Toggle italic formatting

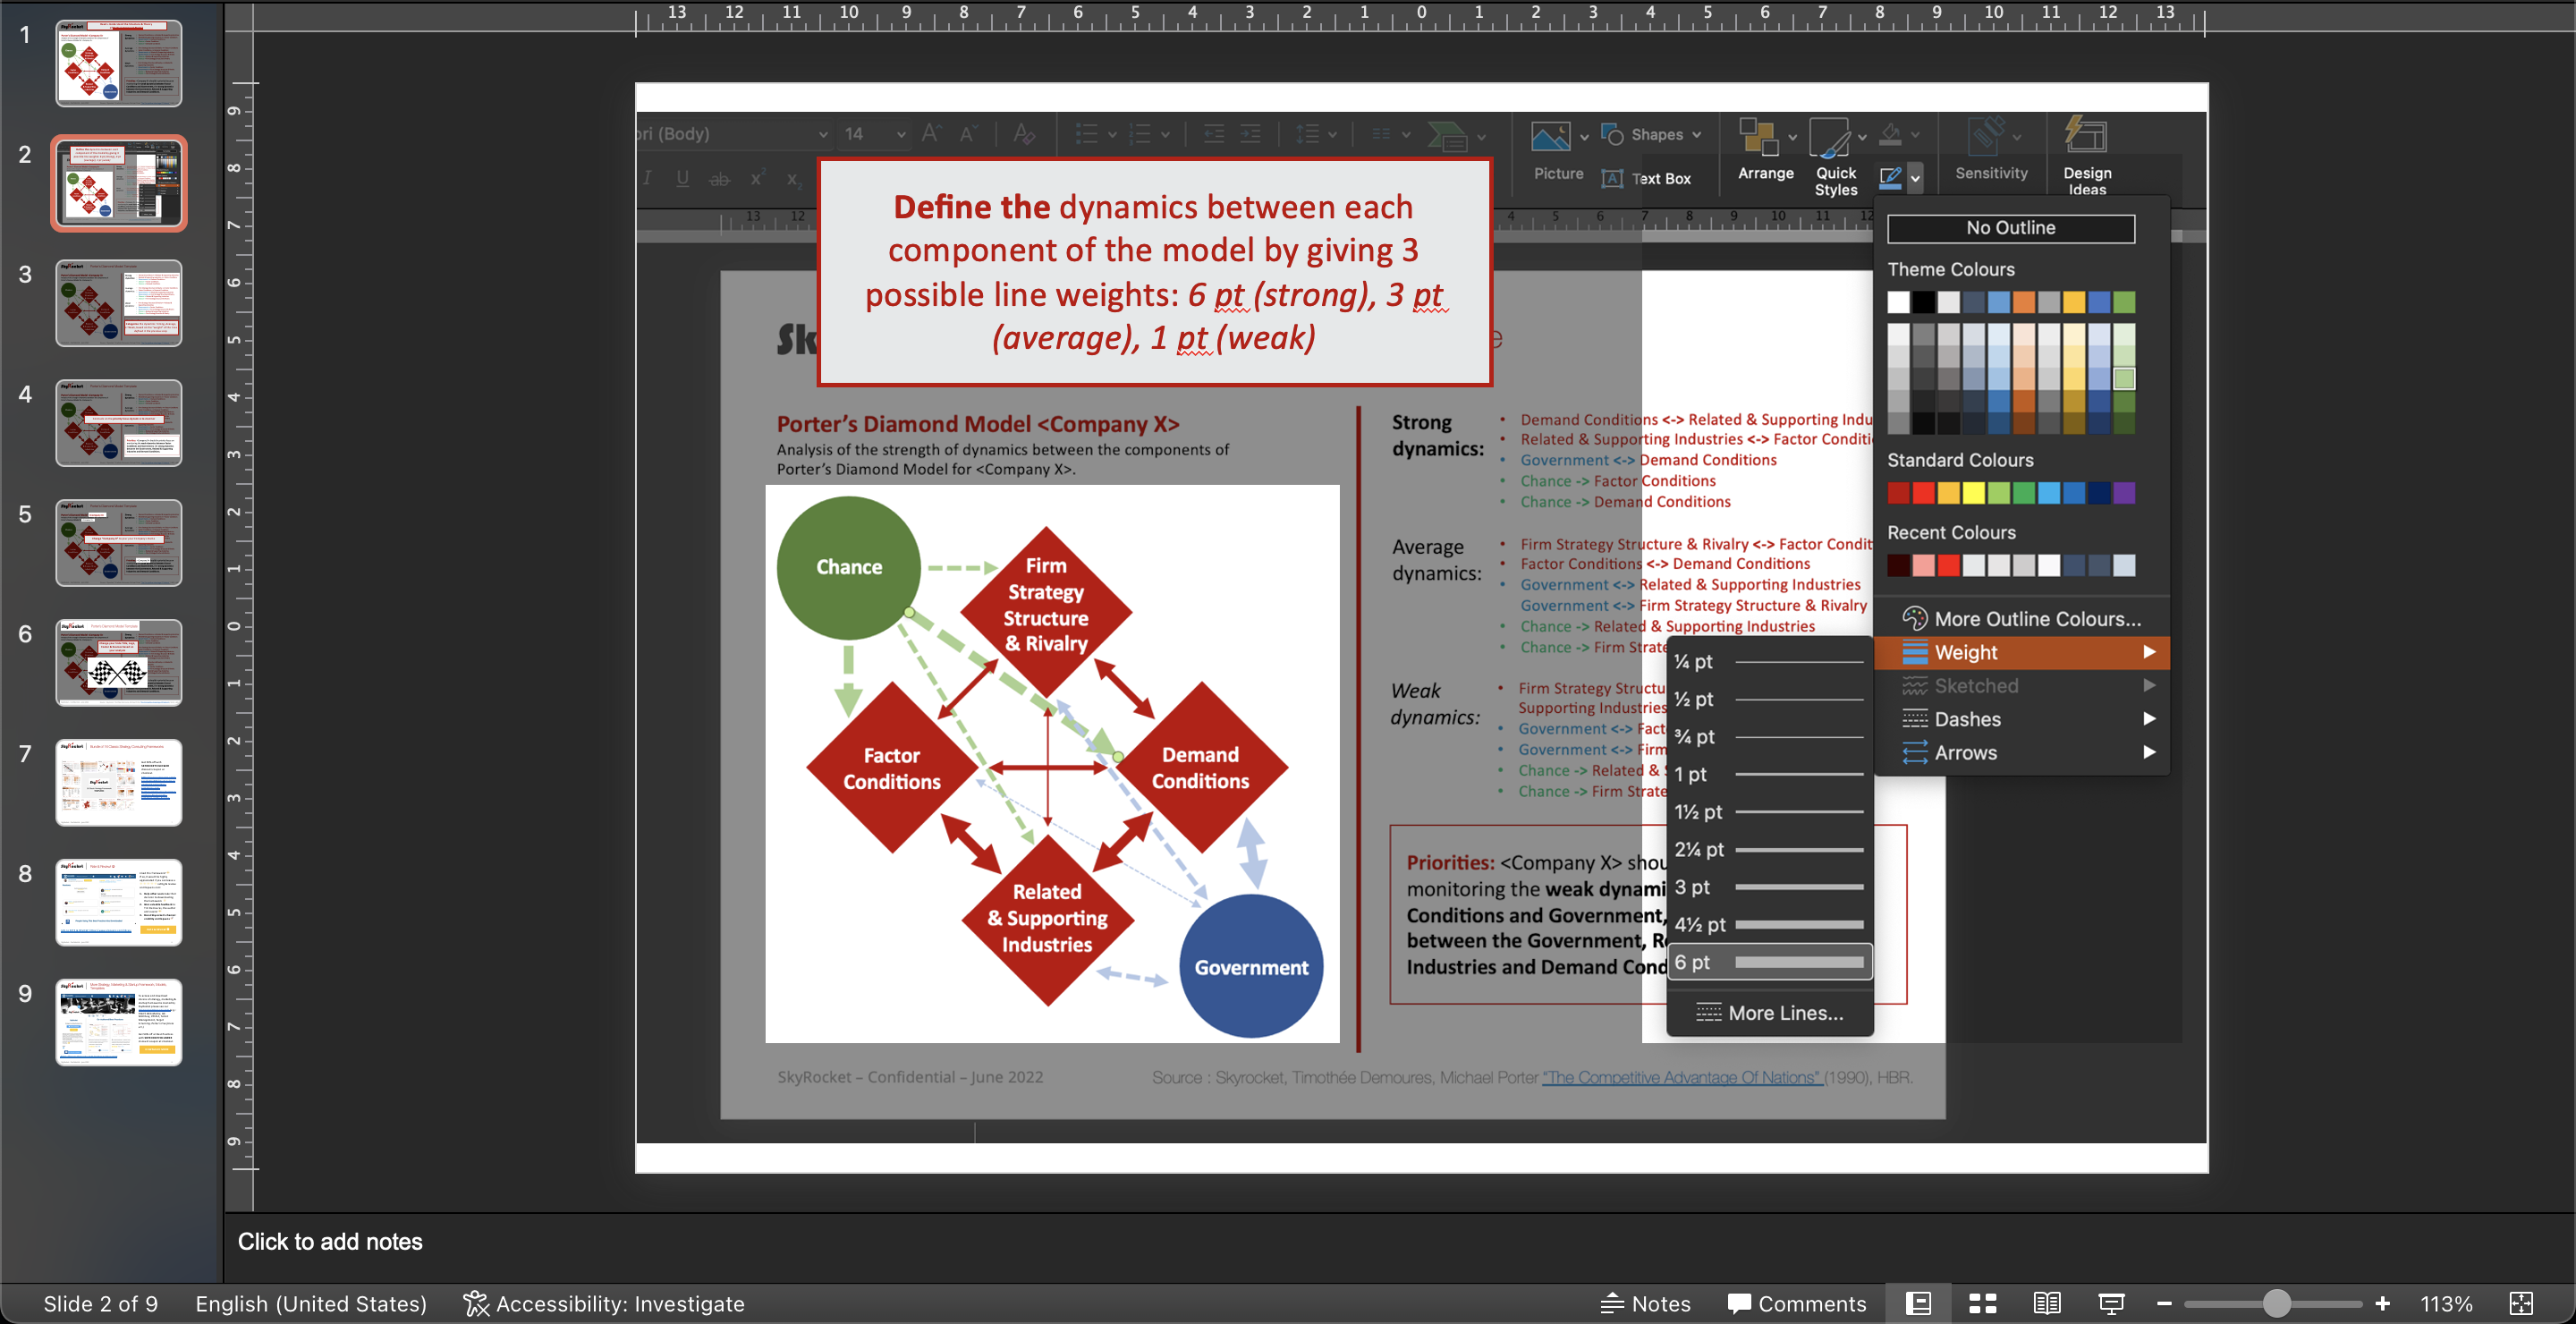coord(647,178)
